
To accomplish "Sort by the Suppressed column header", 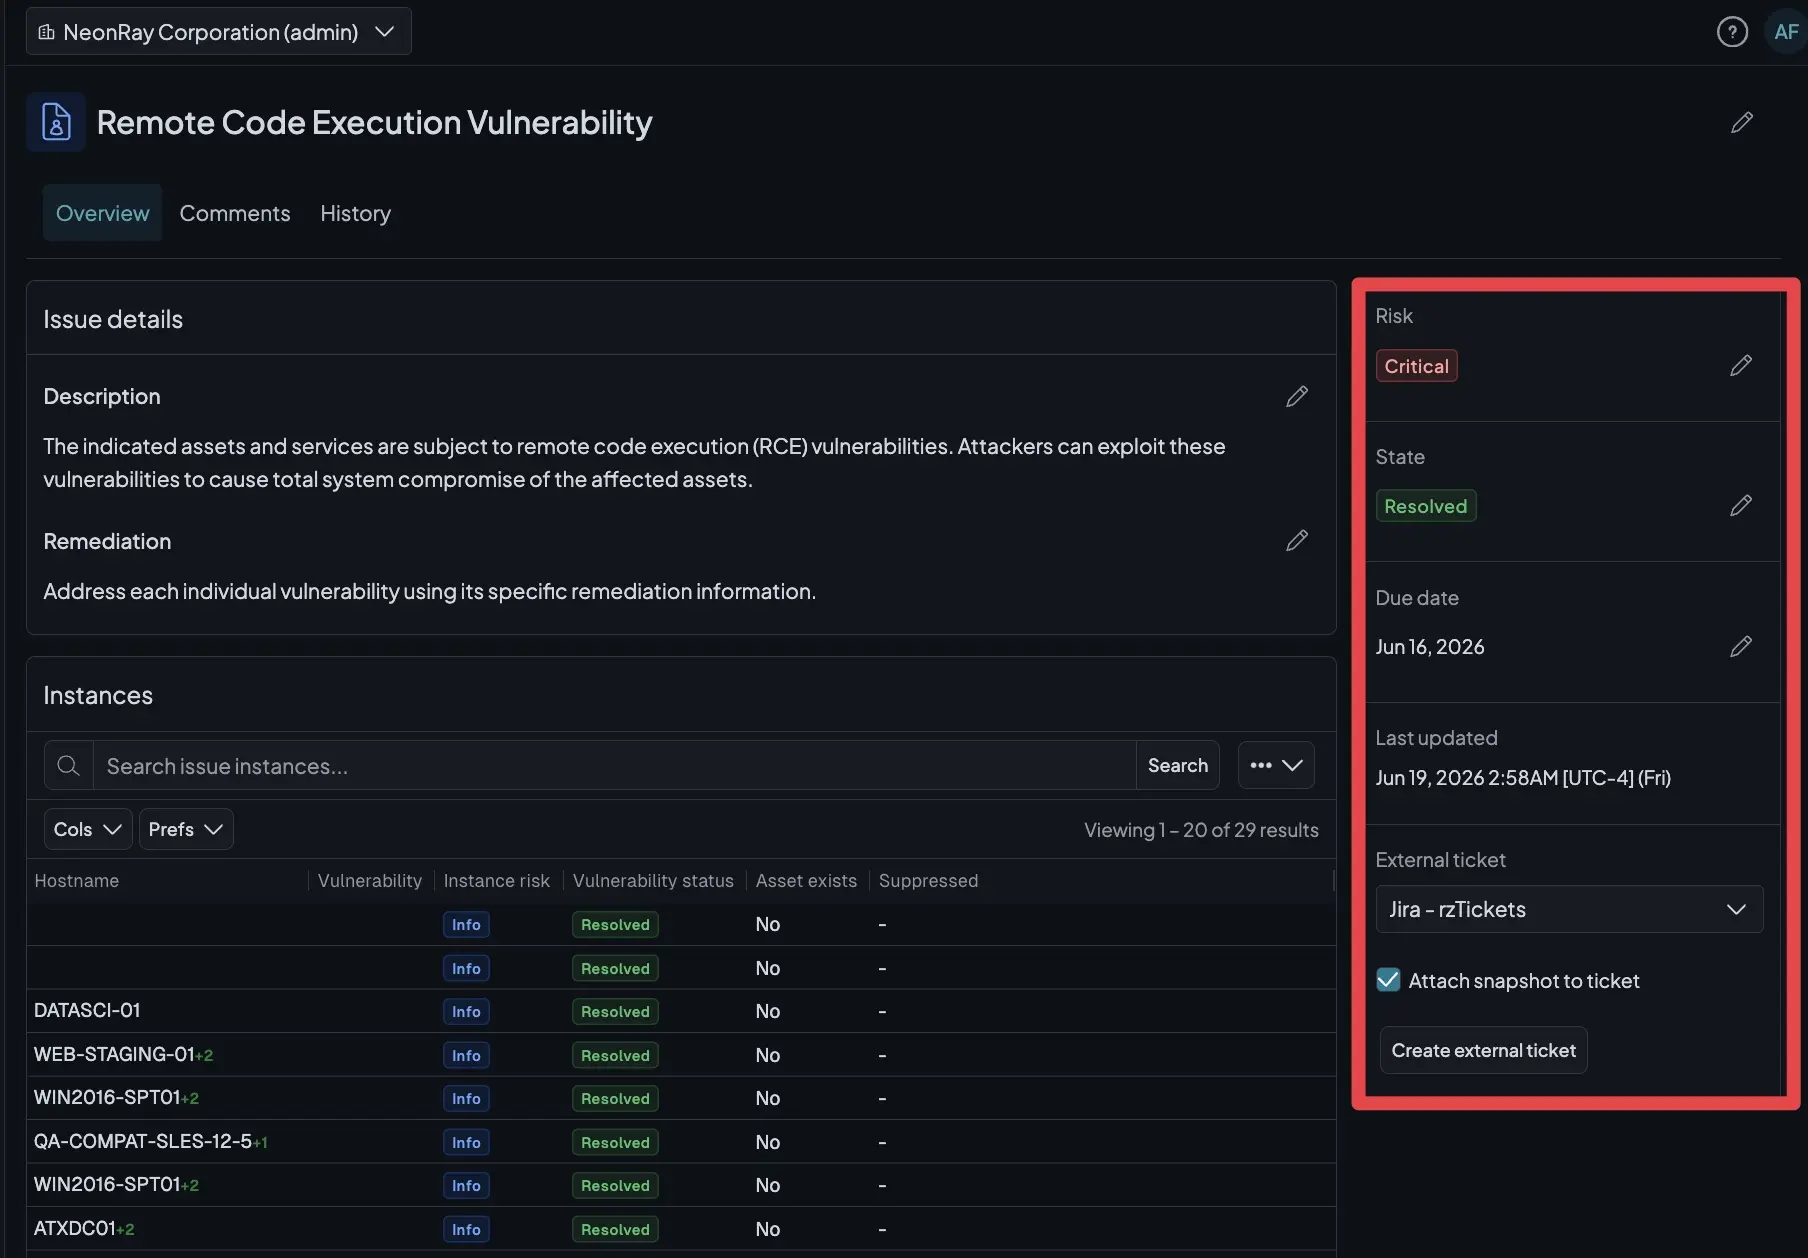I will [928, 881].
